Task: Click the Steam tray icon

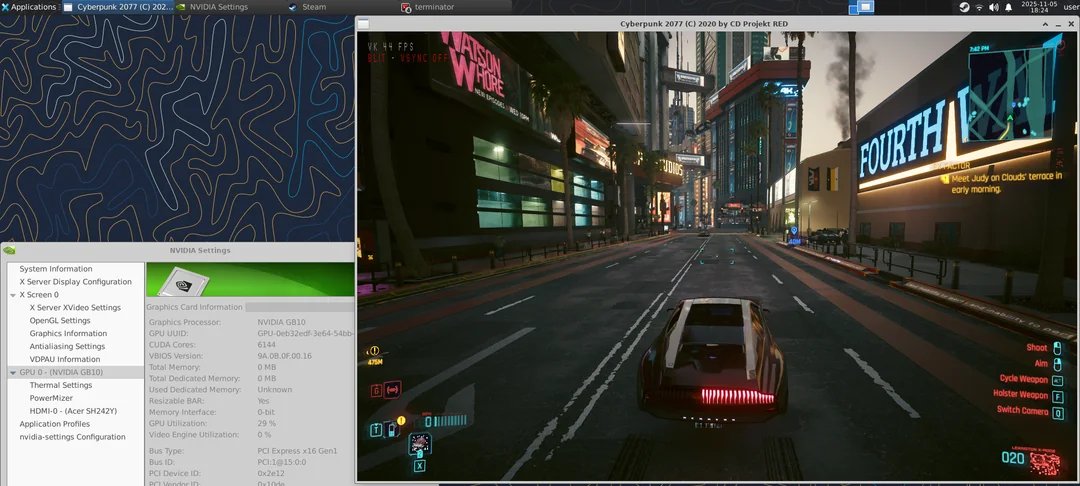Action: coord(963,7)
